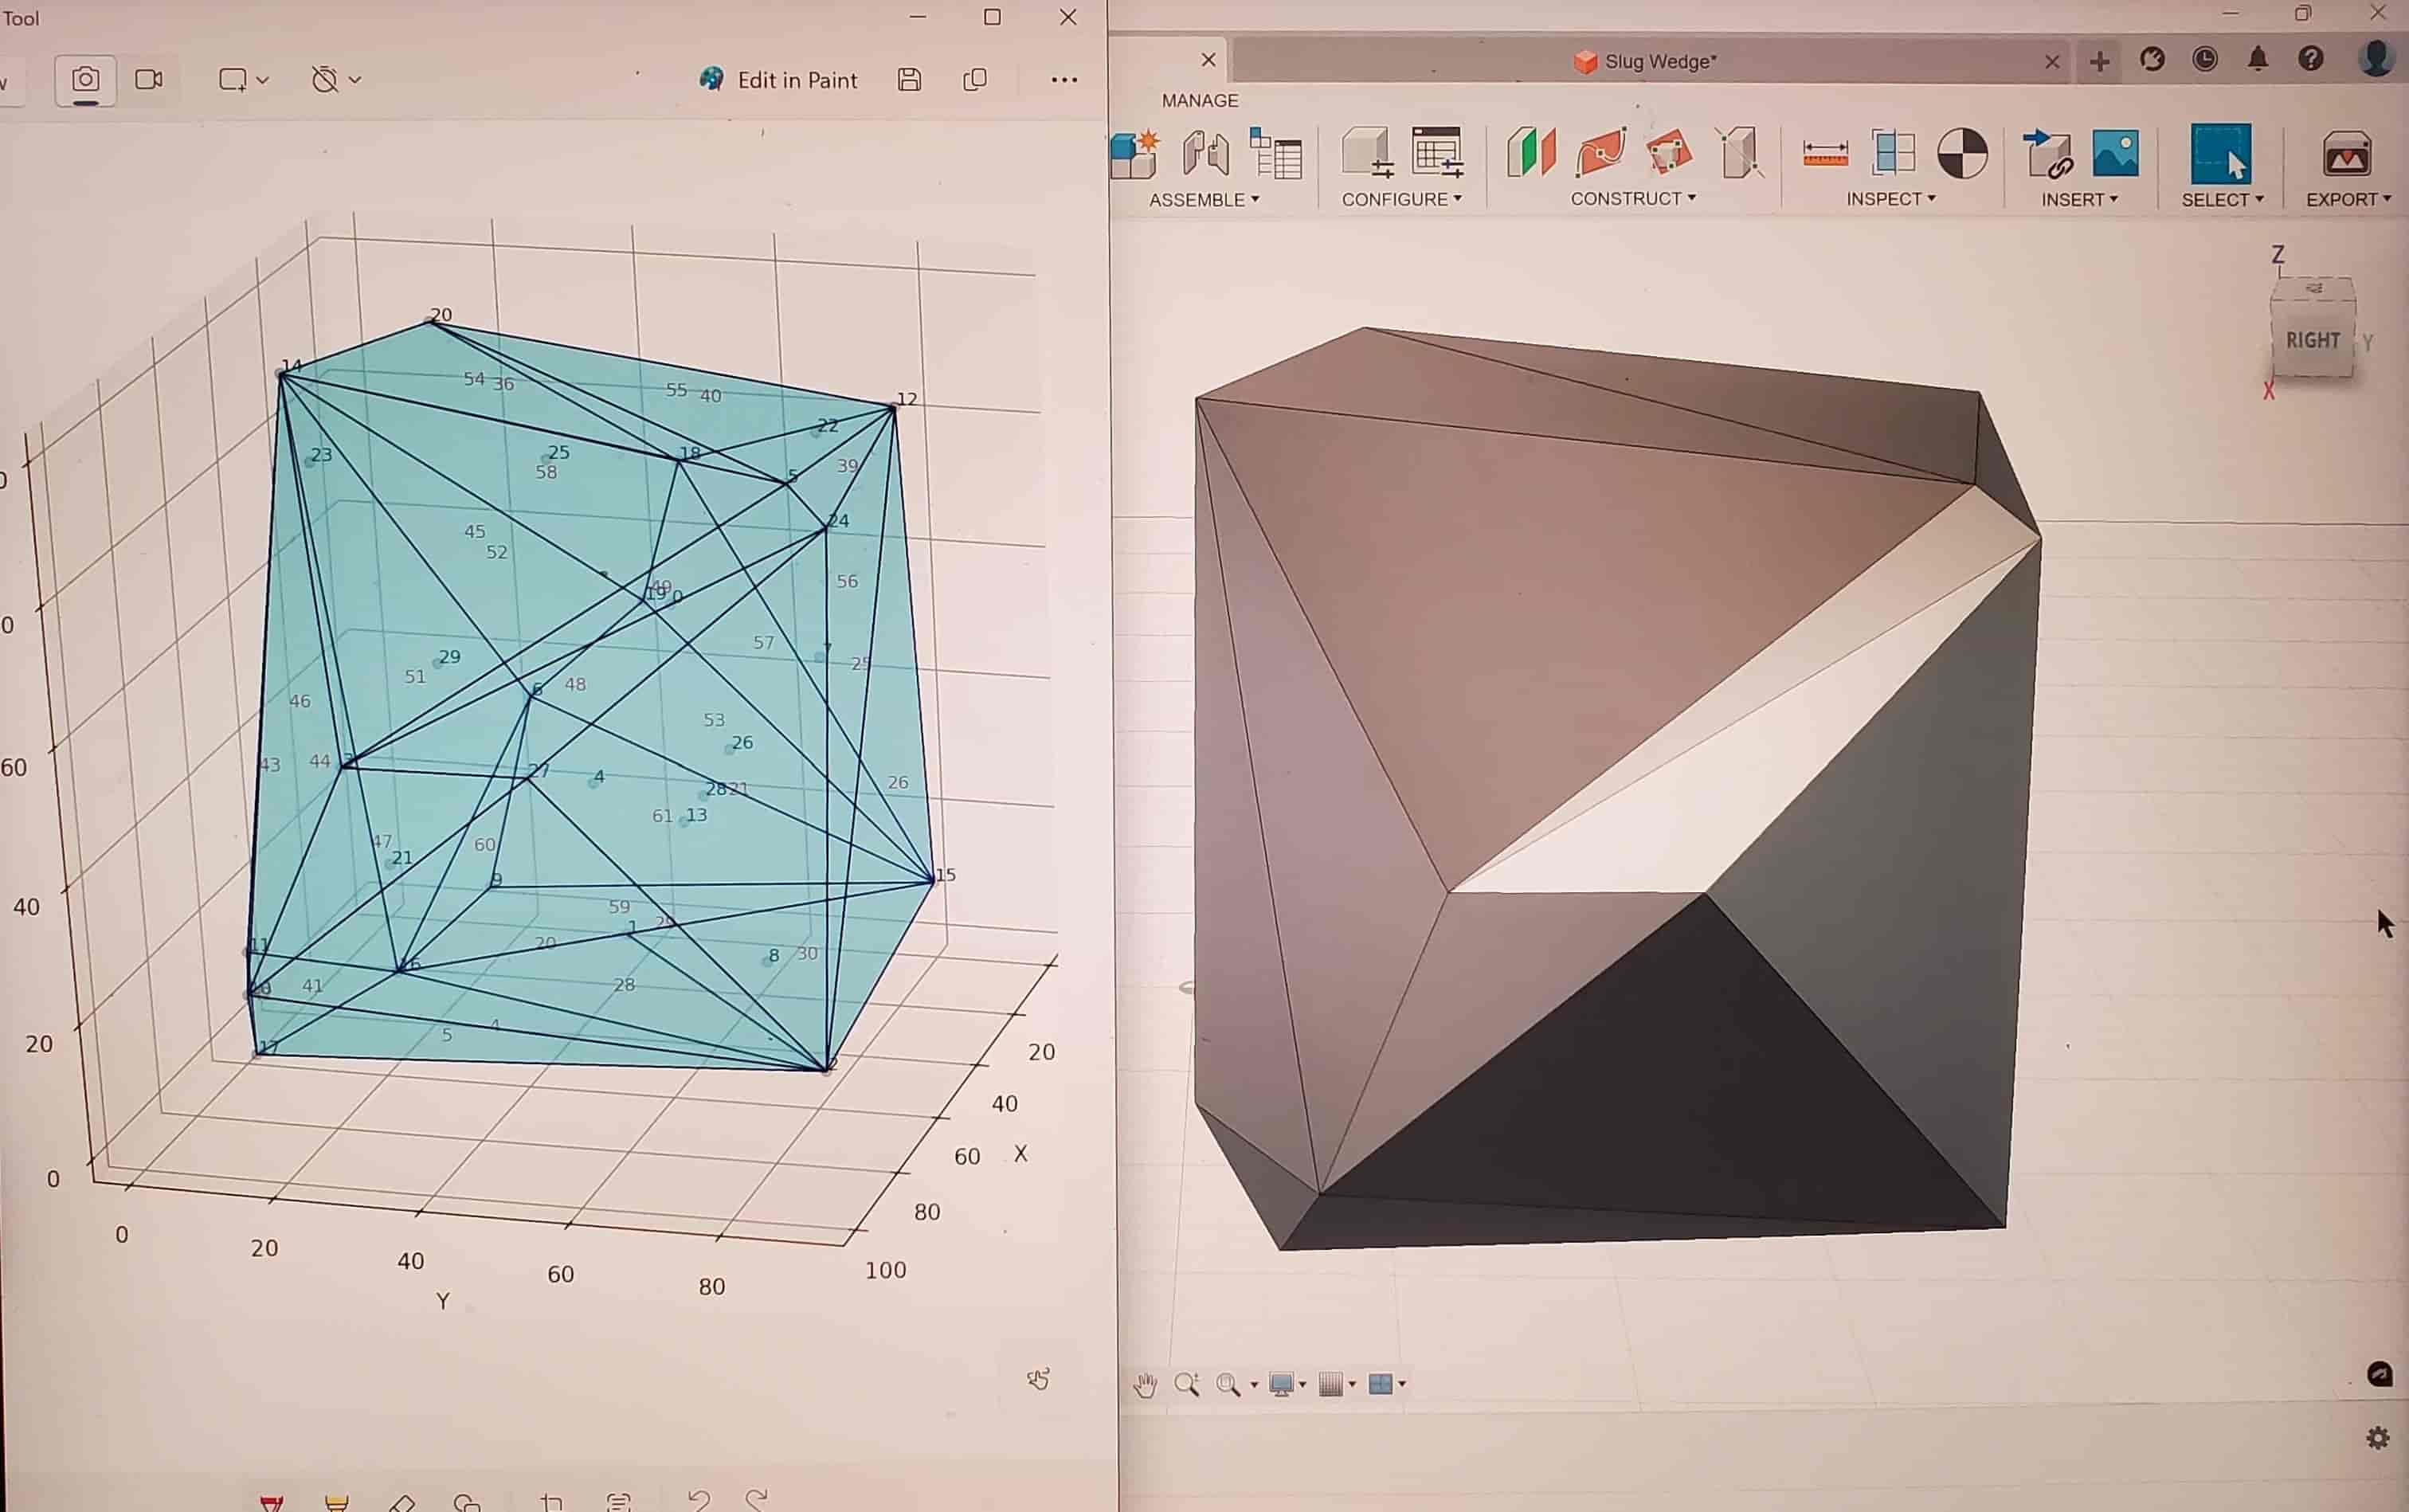Expand the CONSTRUCT dropdown
Viewport: 2409px width, 1512px height.
tap(1633, 198)
